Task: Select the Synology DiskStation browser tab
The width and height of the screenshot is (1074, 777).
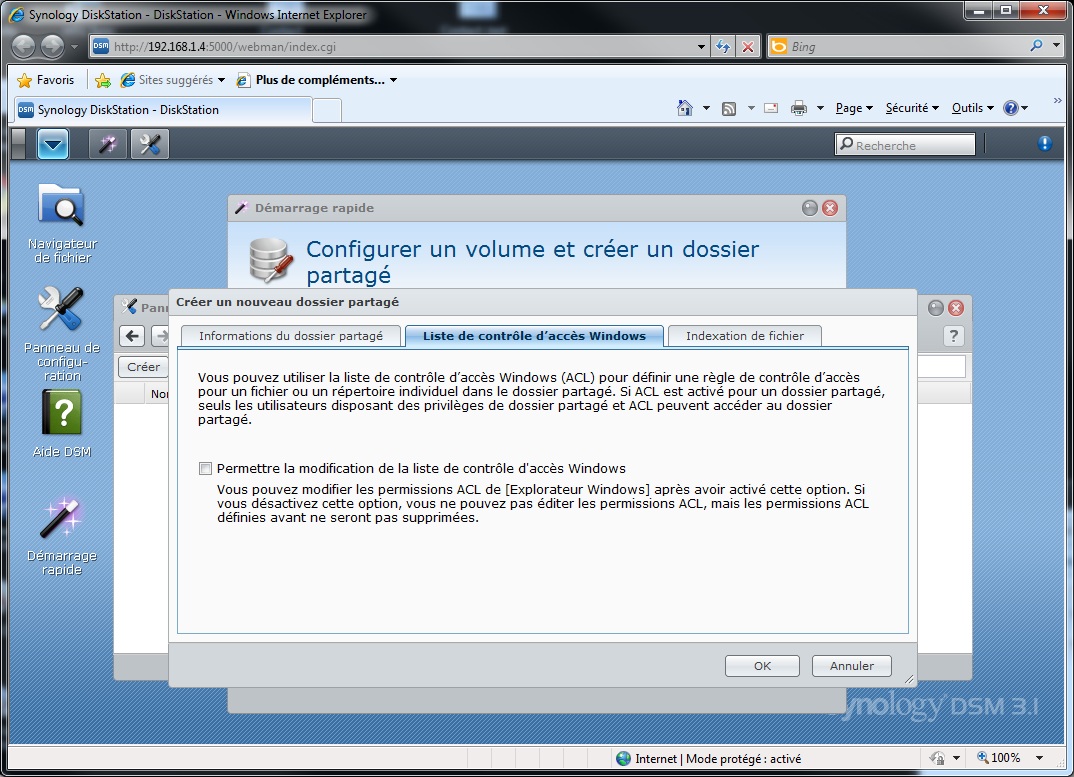Action: (x=162, y=110)
